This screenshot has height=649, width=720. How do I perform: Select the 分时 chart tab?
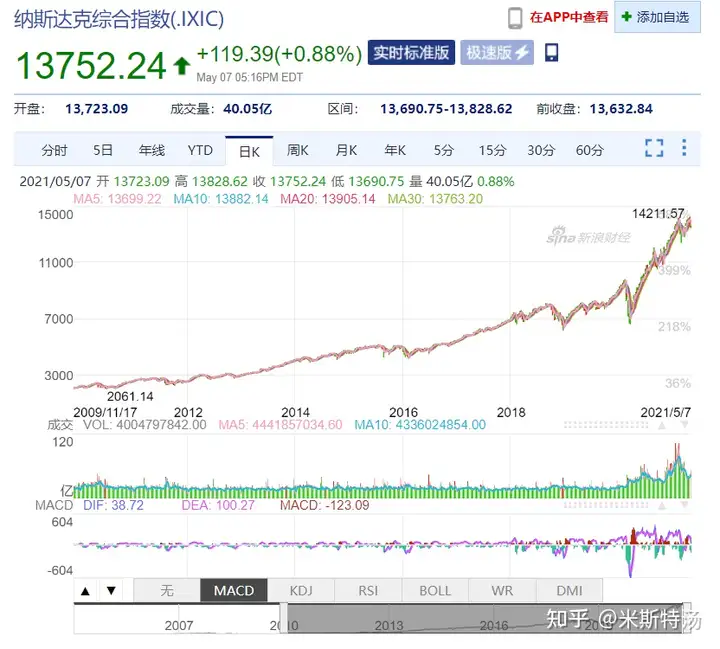[x=54, y=150]
